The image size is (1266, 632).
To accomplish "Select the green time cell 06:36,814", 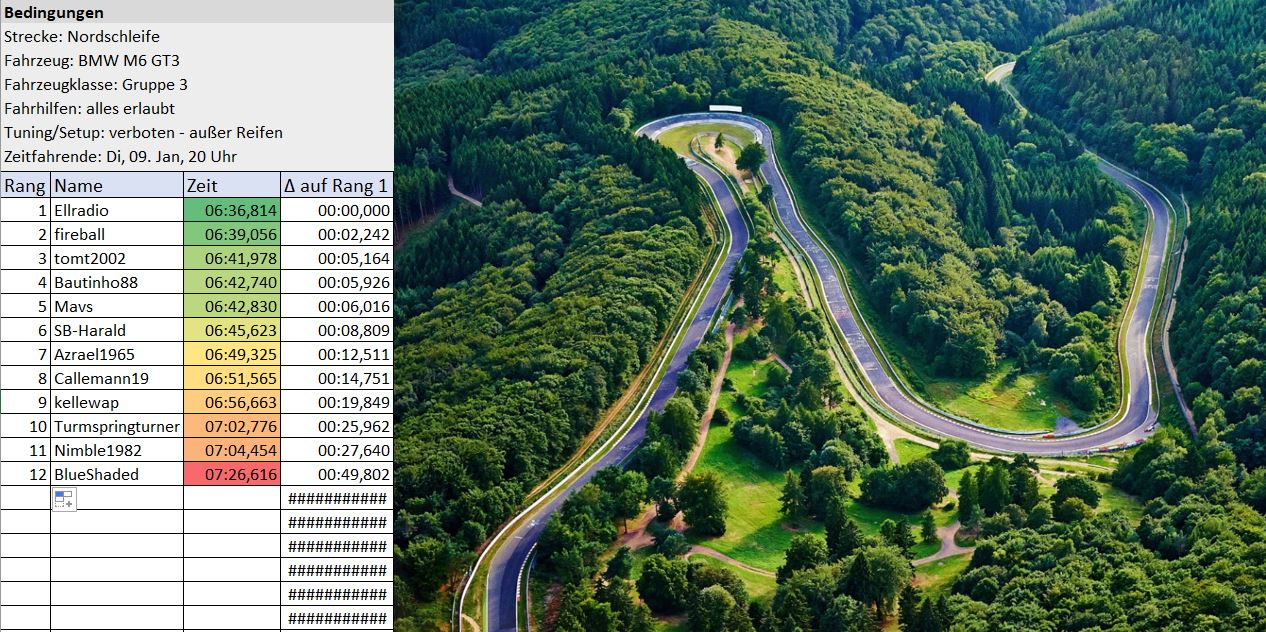I will tap(232, 210).
